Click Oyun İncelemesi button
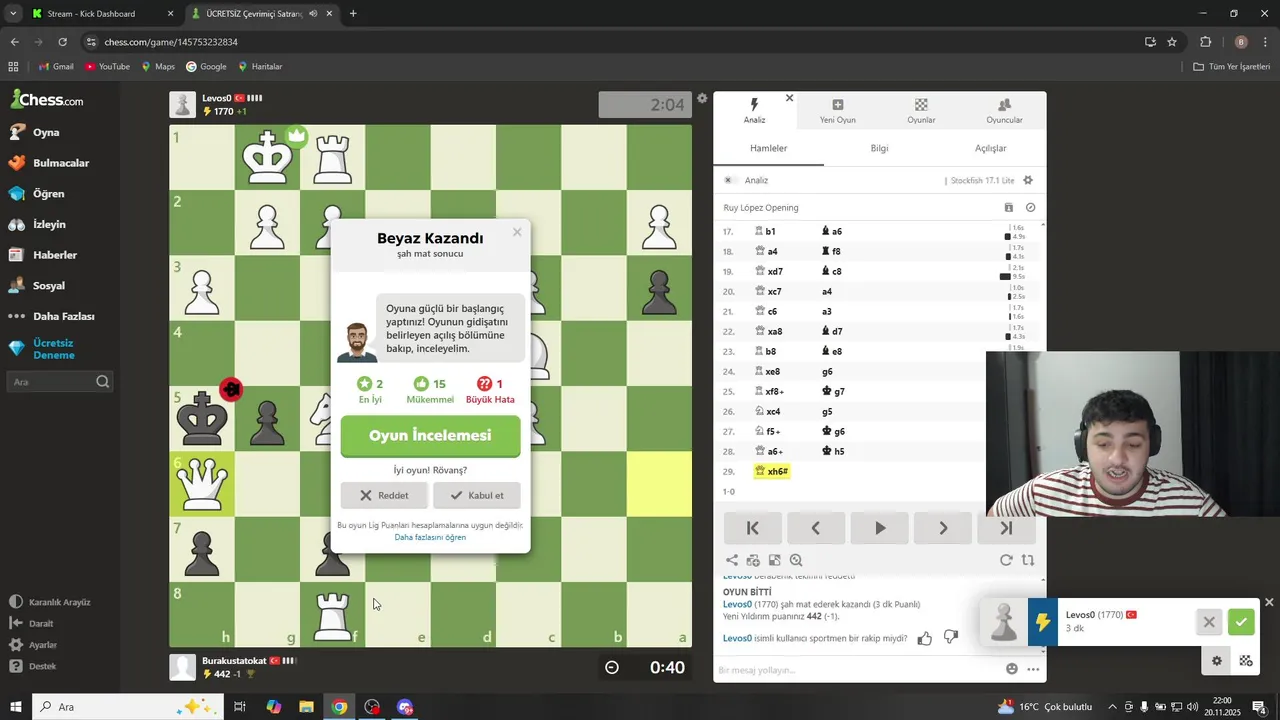Screen dimensions: 1280x720 430,436
